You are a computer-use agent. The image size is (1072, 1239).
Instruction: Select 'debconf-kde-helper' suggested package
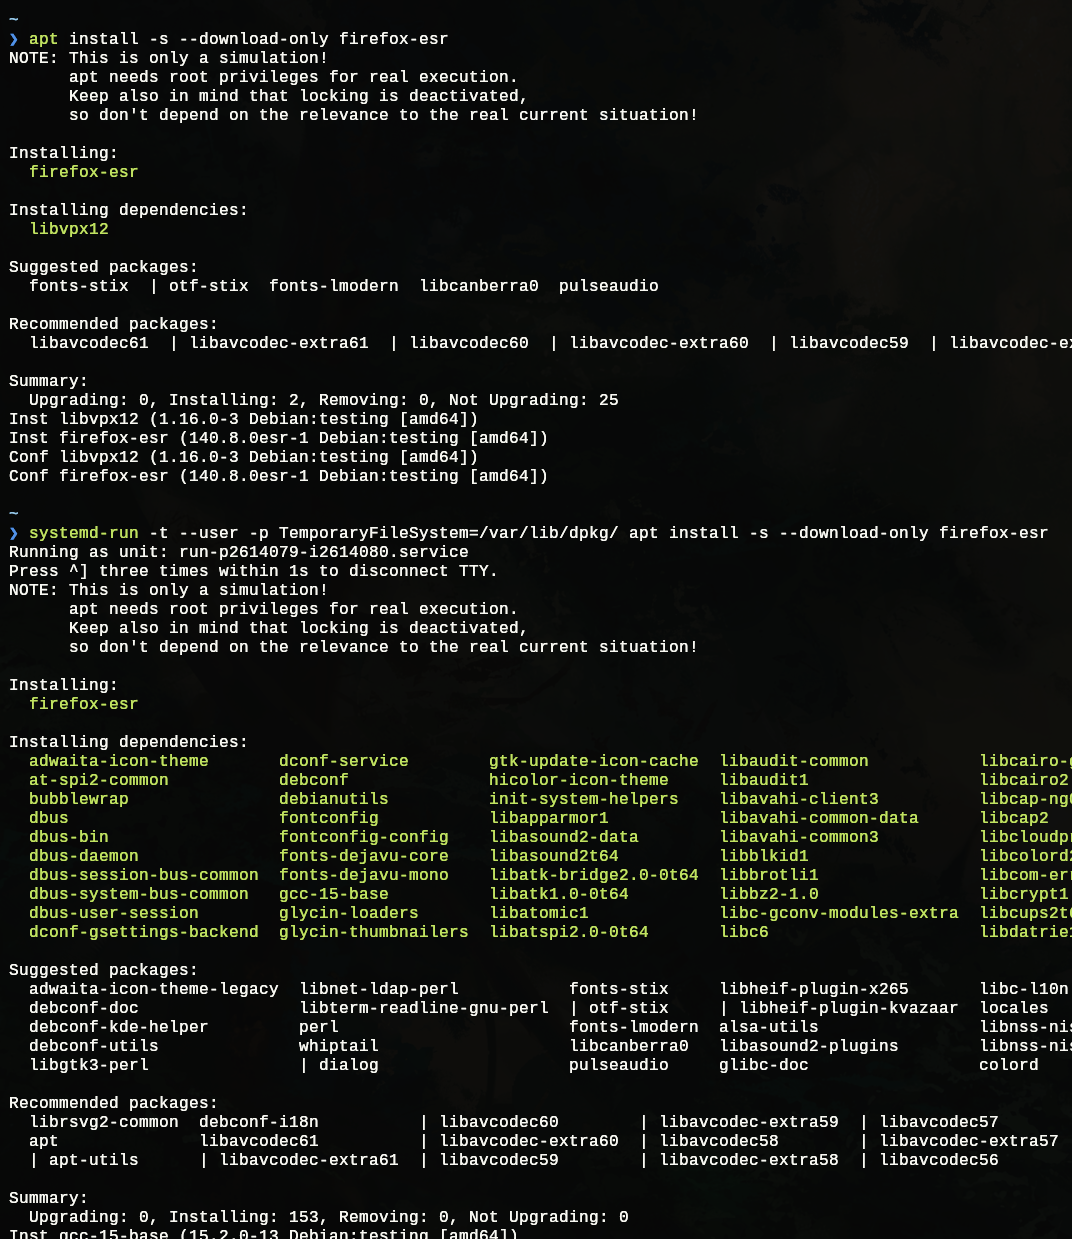pyautogui.click(x=119, y=1027)
